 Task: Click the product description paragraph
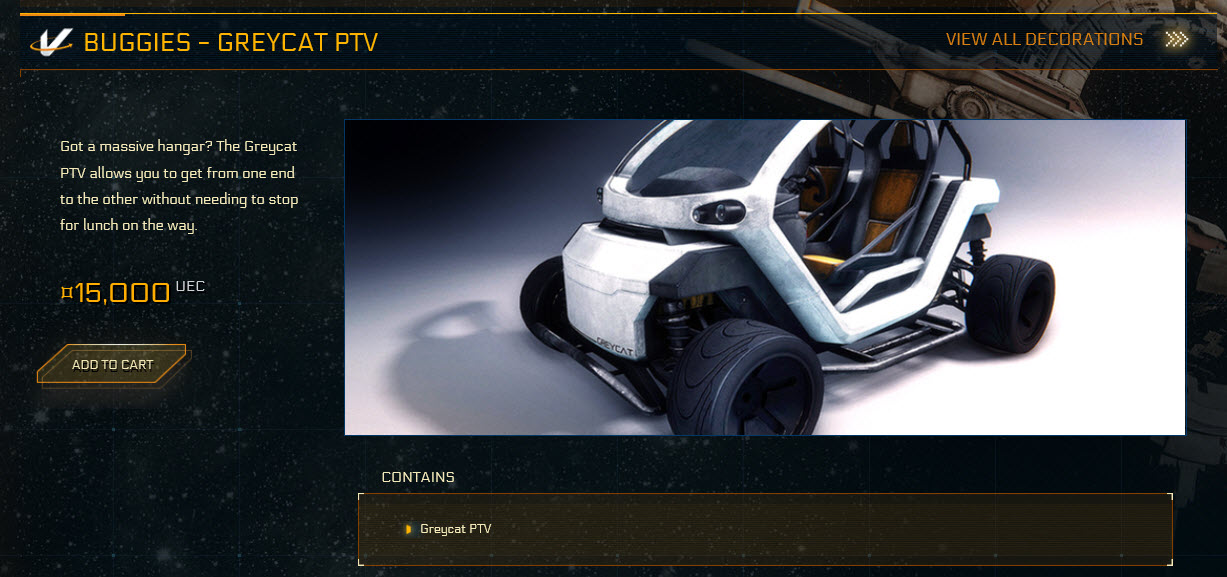(x=179, y=186)
